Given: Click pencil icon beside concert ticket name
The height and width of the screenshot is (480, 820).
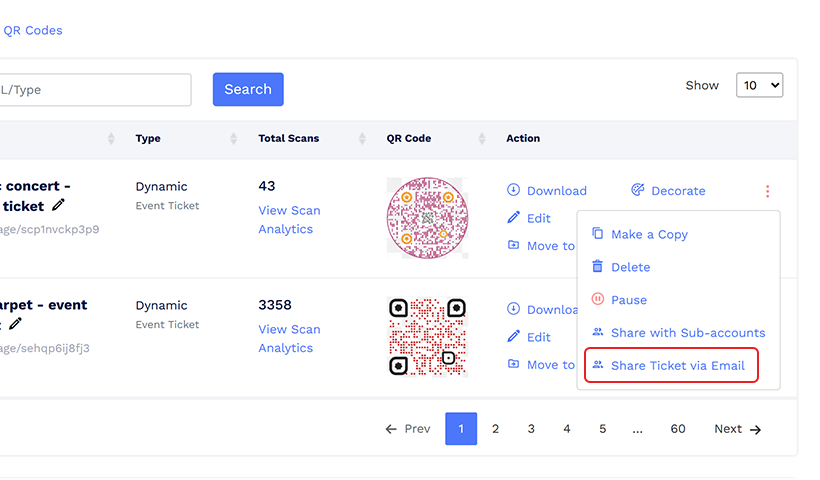Looking at the screenshot, I should click(x=59, y=205).
